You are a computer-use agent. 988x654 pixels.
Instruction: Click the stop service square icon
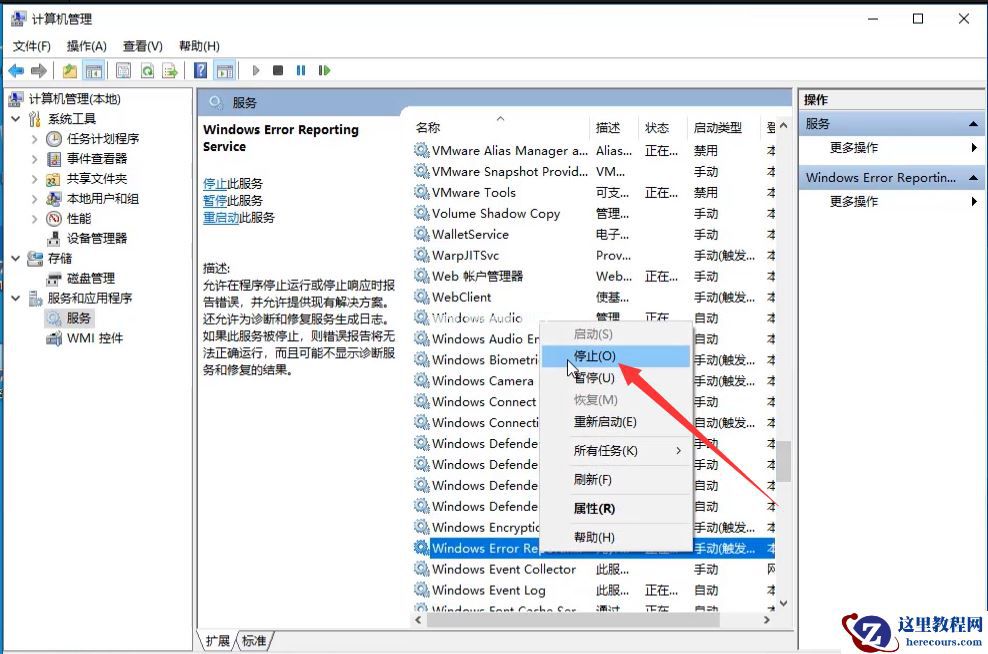pos(280,70)
